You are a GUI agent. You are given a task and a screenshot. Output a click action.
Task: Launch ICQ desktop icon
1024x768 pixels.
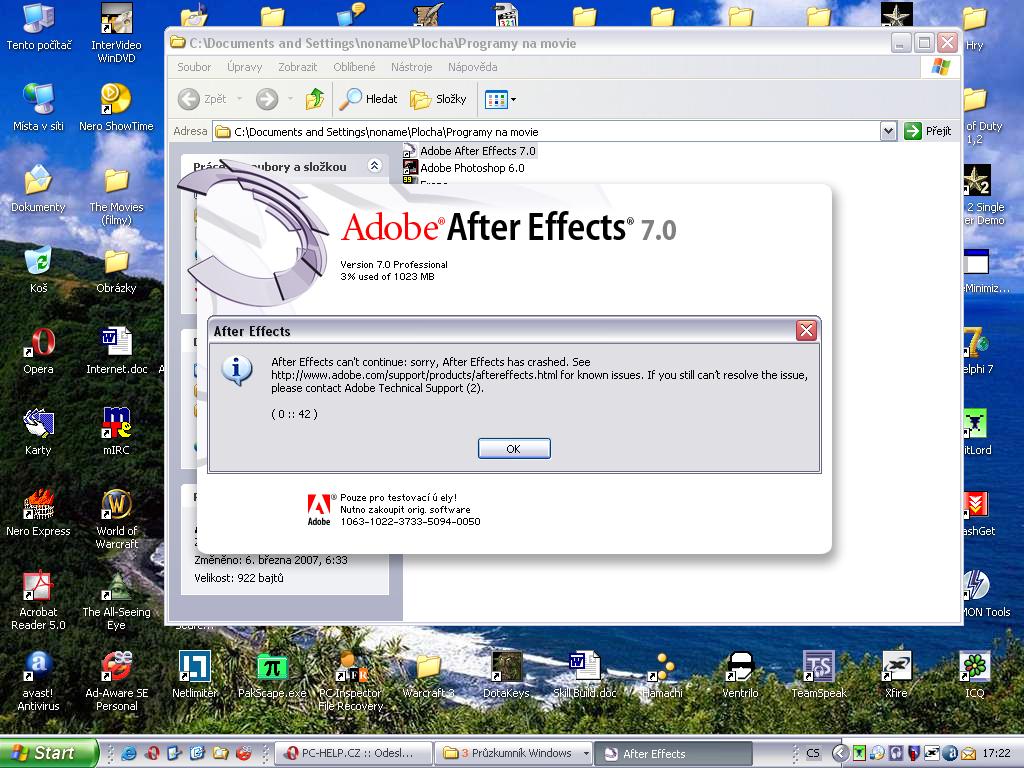[974, 675]
